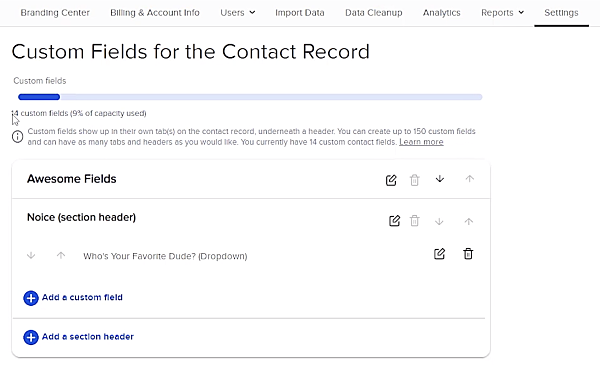Click the Noice (section header) text
Image resolution: width=600 pixels, height=365 pixels.
point(82,217)
